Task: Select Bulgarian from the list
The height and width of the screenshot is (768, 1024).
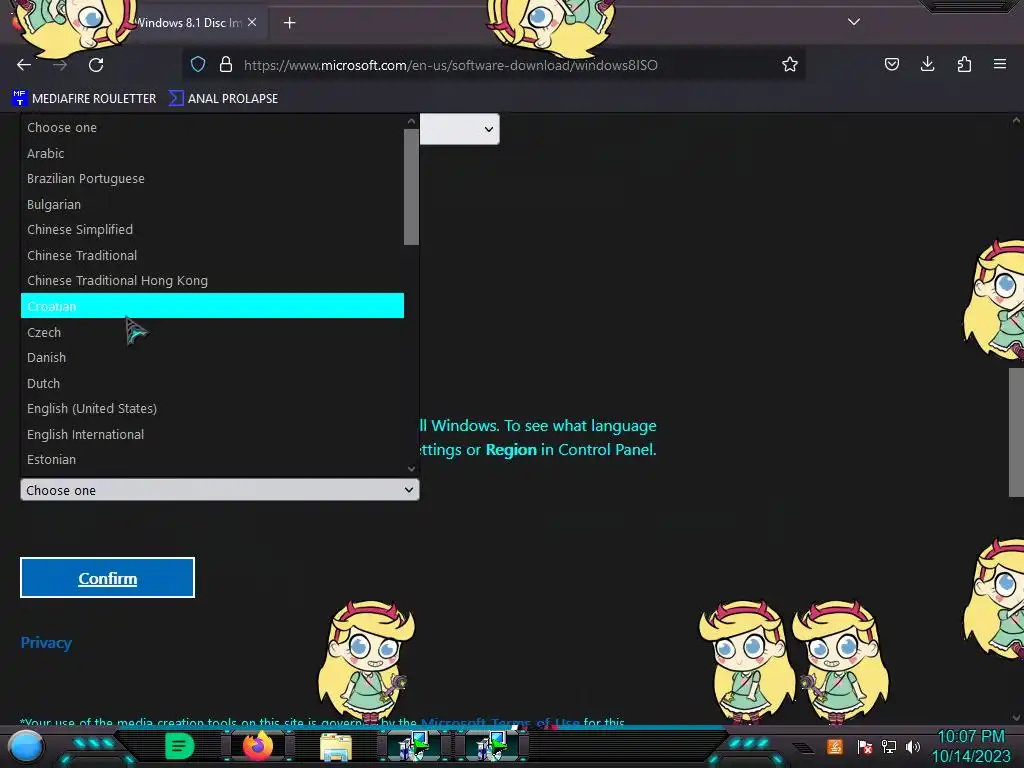Action: point(212,204)
